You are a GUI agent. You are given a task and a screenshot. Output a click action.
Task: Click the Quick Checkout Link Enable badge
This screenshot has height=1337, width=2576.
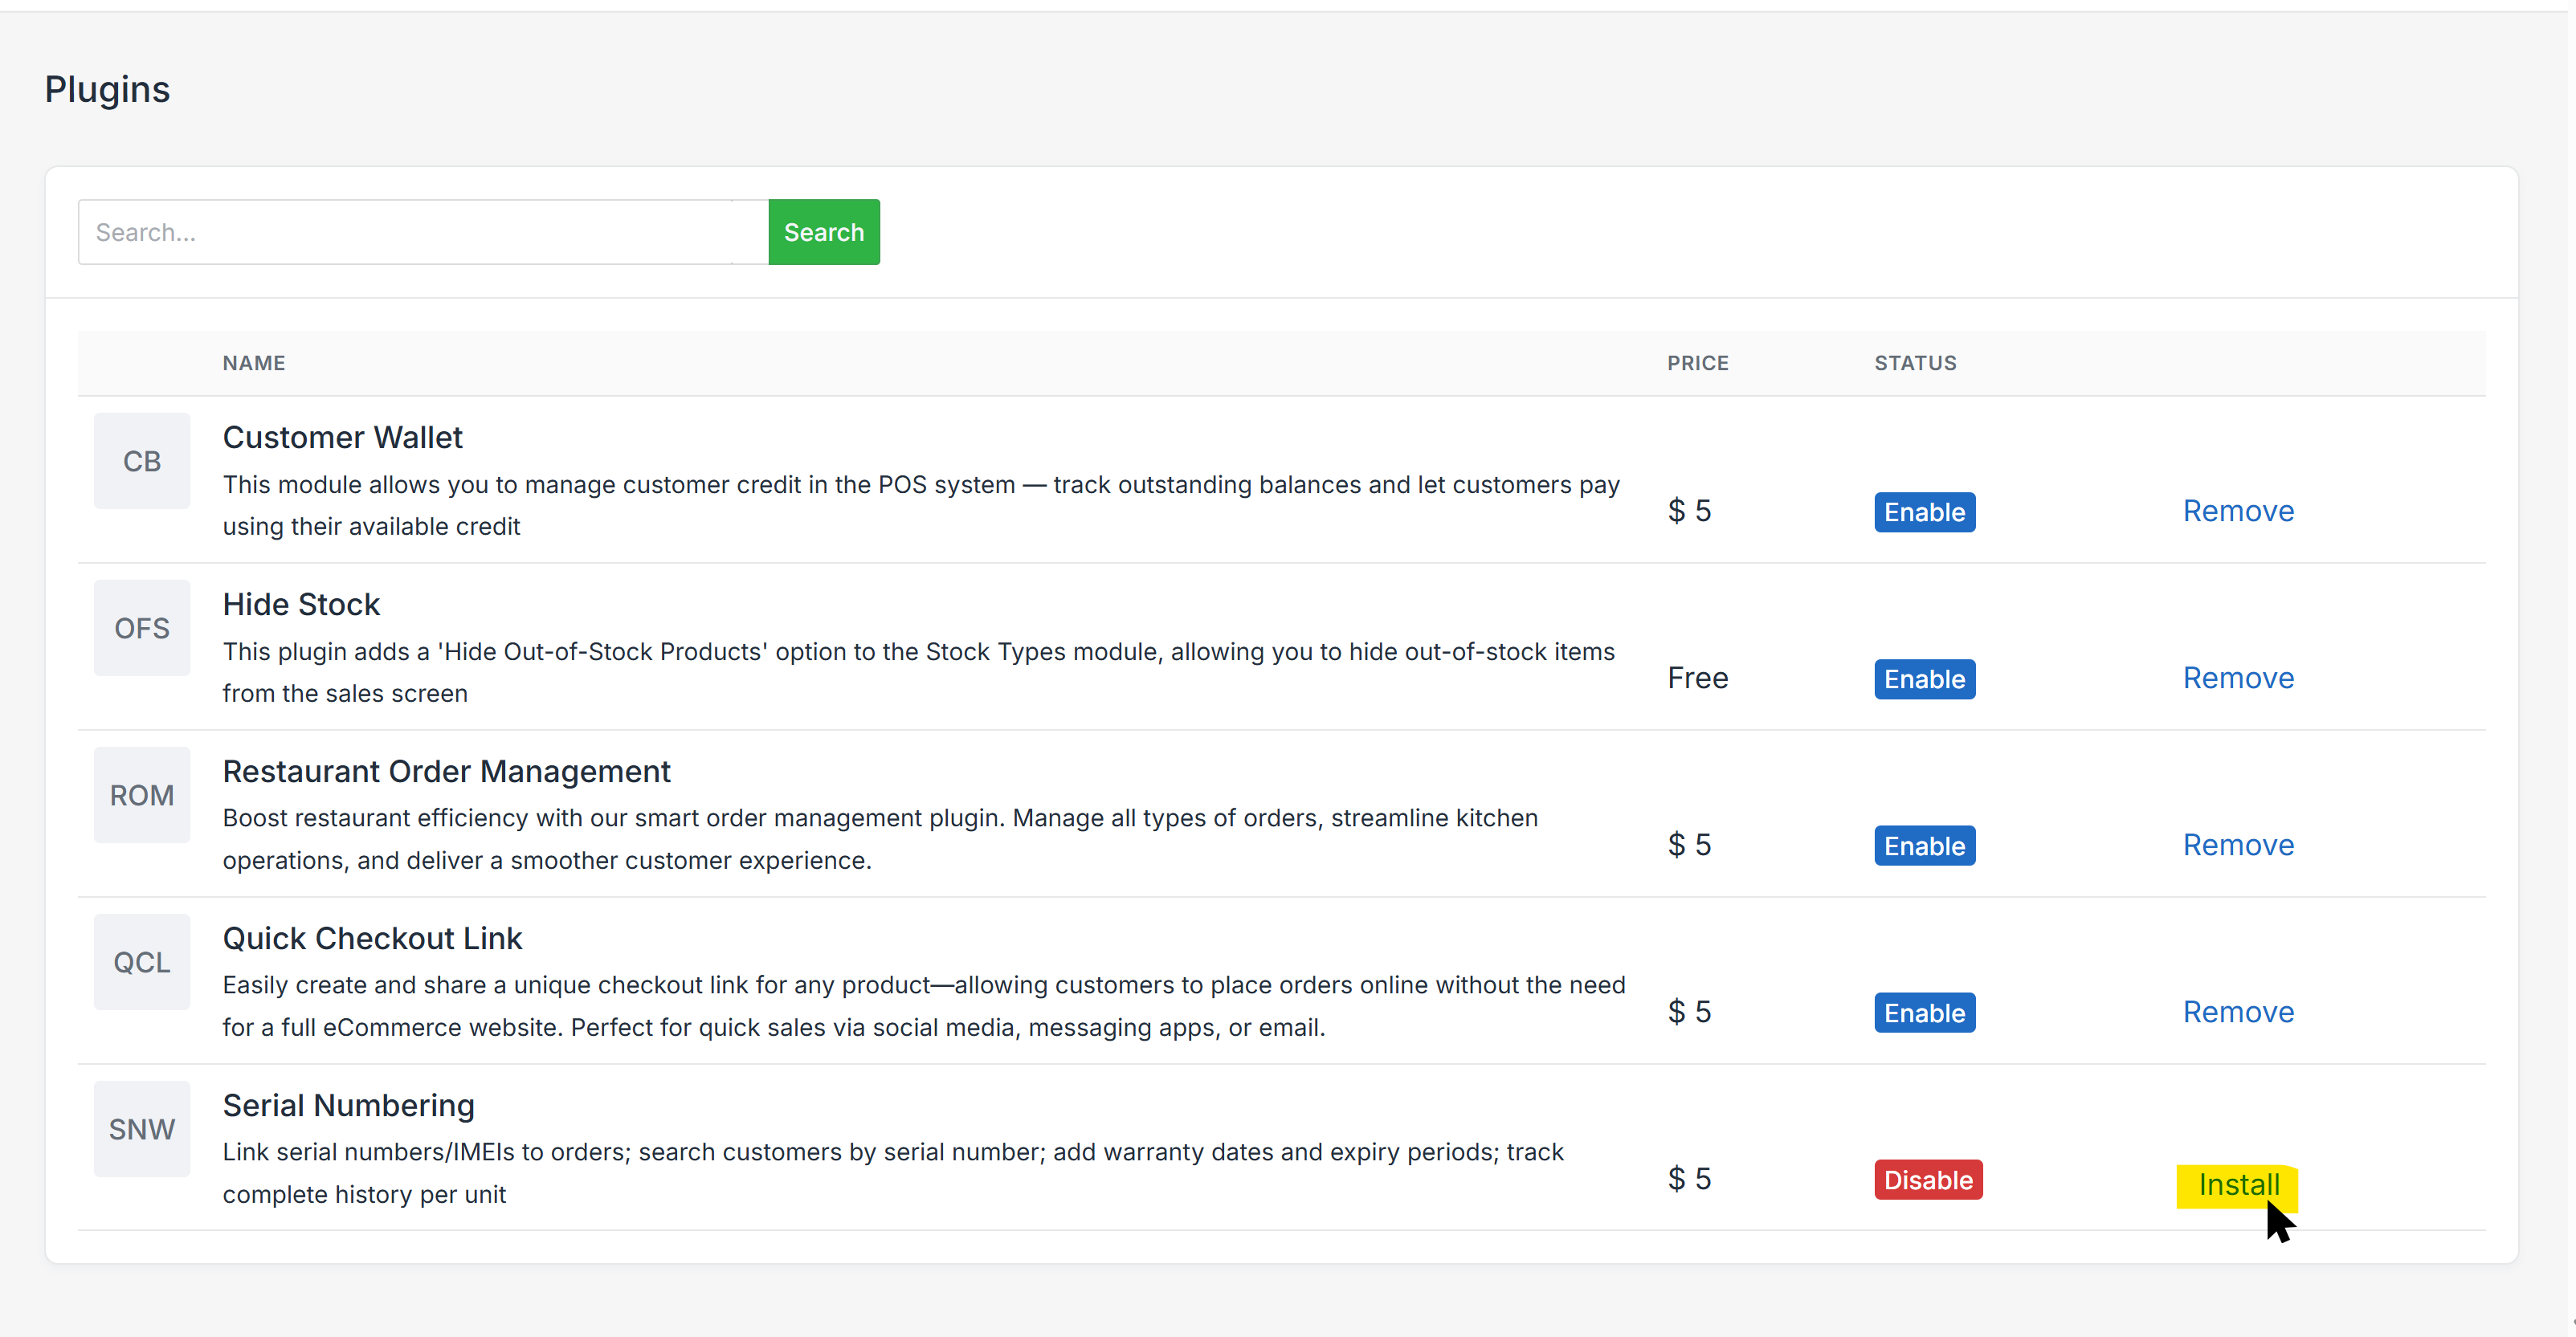1924,1013
